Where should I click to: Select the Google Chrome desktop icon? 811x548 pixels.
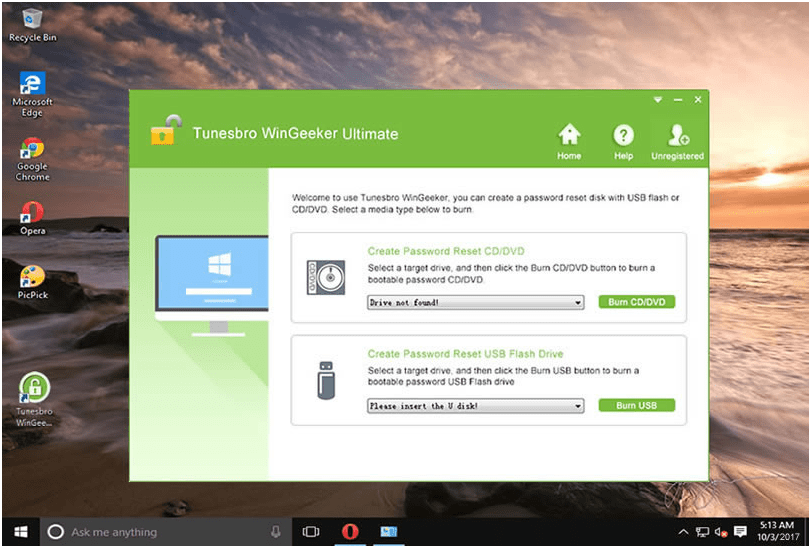(33, 159)
